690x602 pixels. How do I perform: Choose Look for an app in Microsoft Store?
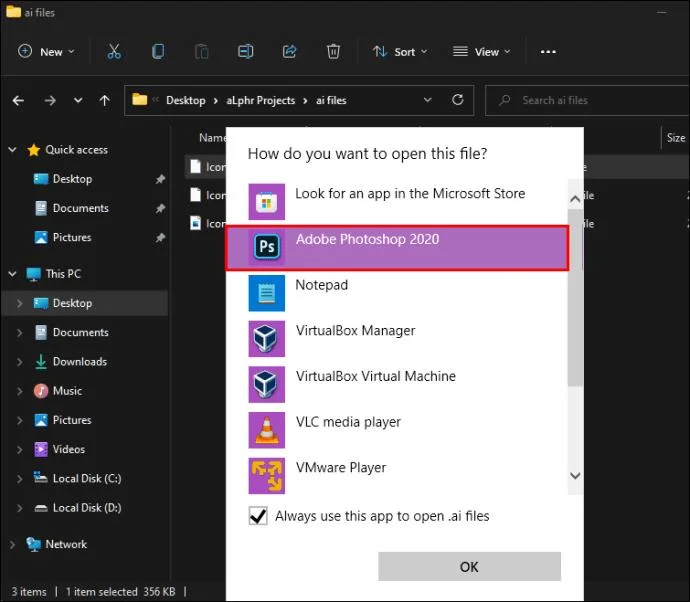[x=397, y=202]
